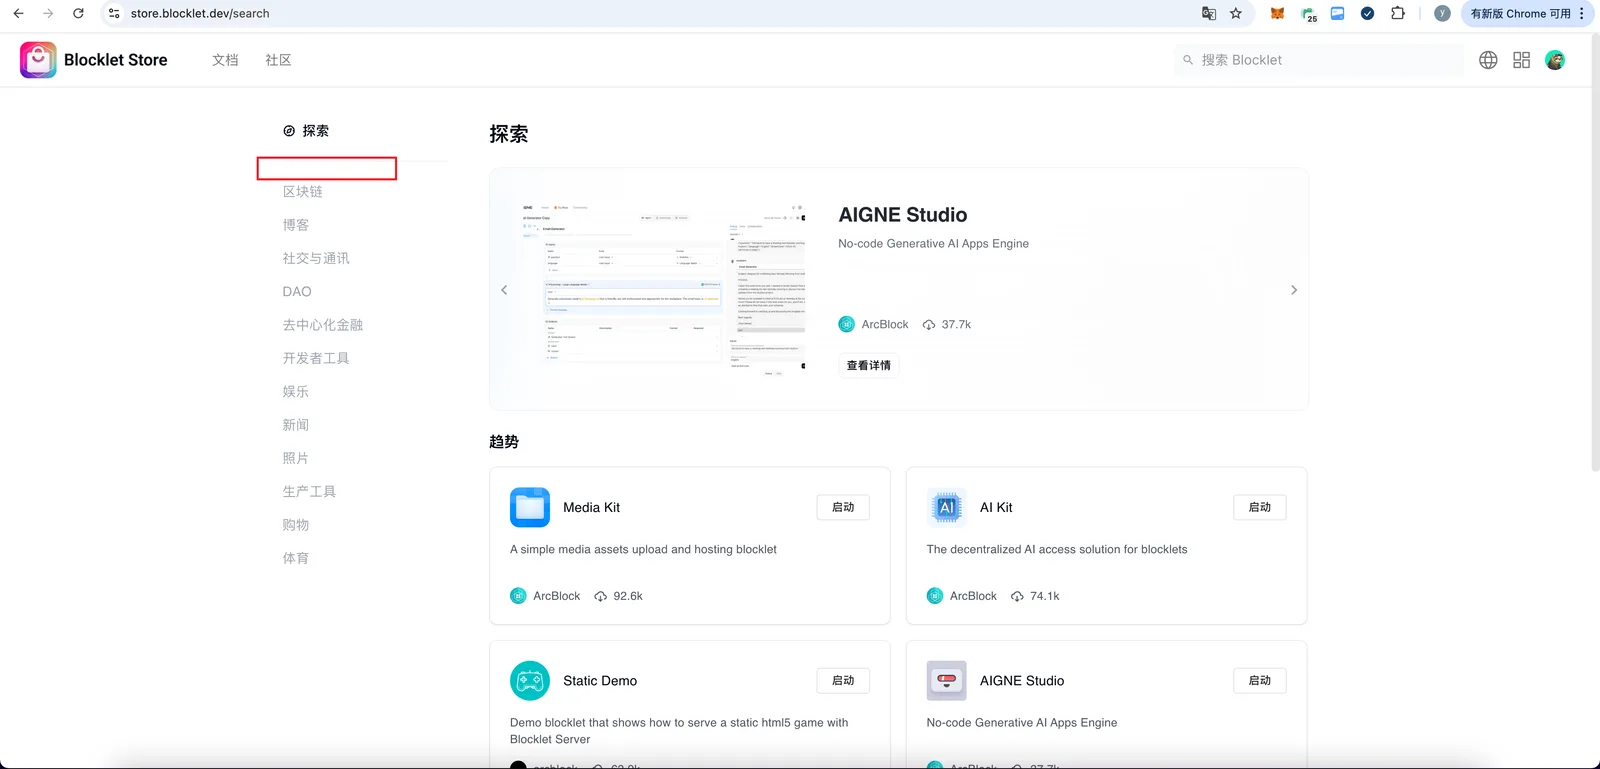The width and height of the screenshot is (1600, 769).
Task: Click the browser address bar URL
Action: coord(200,14)
